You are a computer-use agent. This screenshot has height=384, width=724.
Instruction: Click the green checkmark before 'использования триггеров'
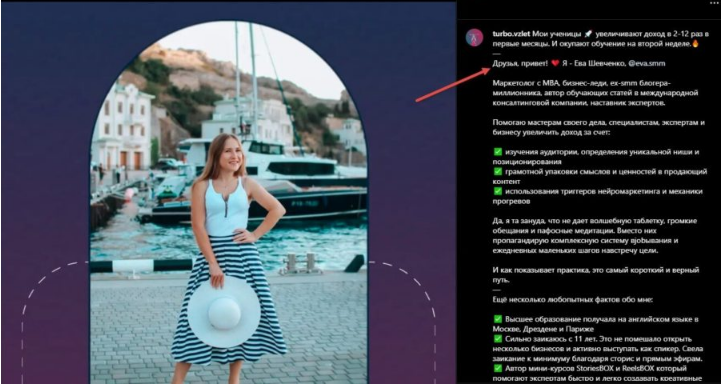pyautogui.click(x=497, y=191)
